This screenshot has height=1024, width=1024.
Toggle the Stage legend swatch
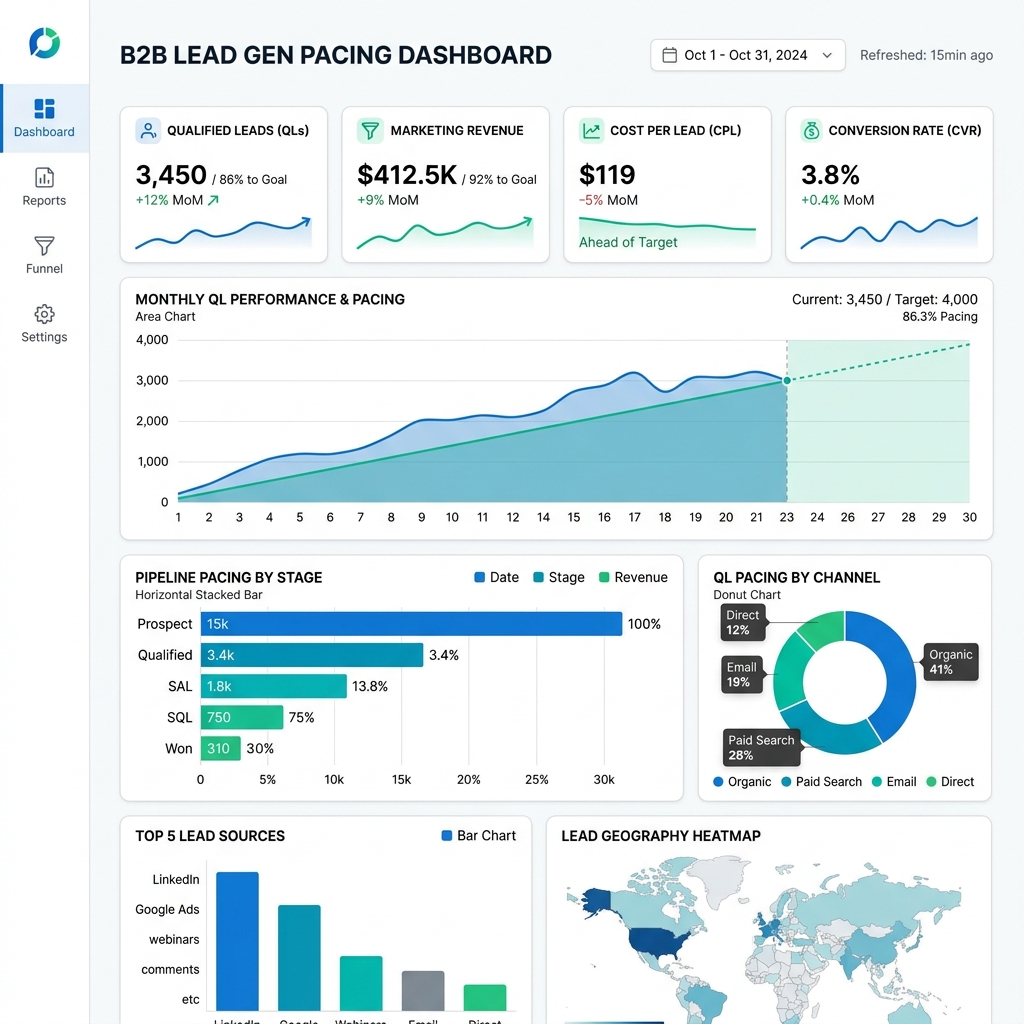tap(538, 577)
